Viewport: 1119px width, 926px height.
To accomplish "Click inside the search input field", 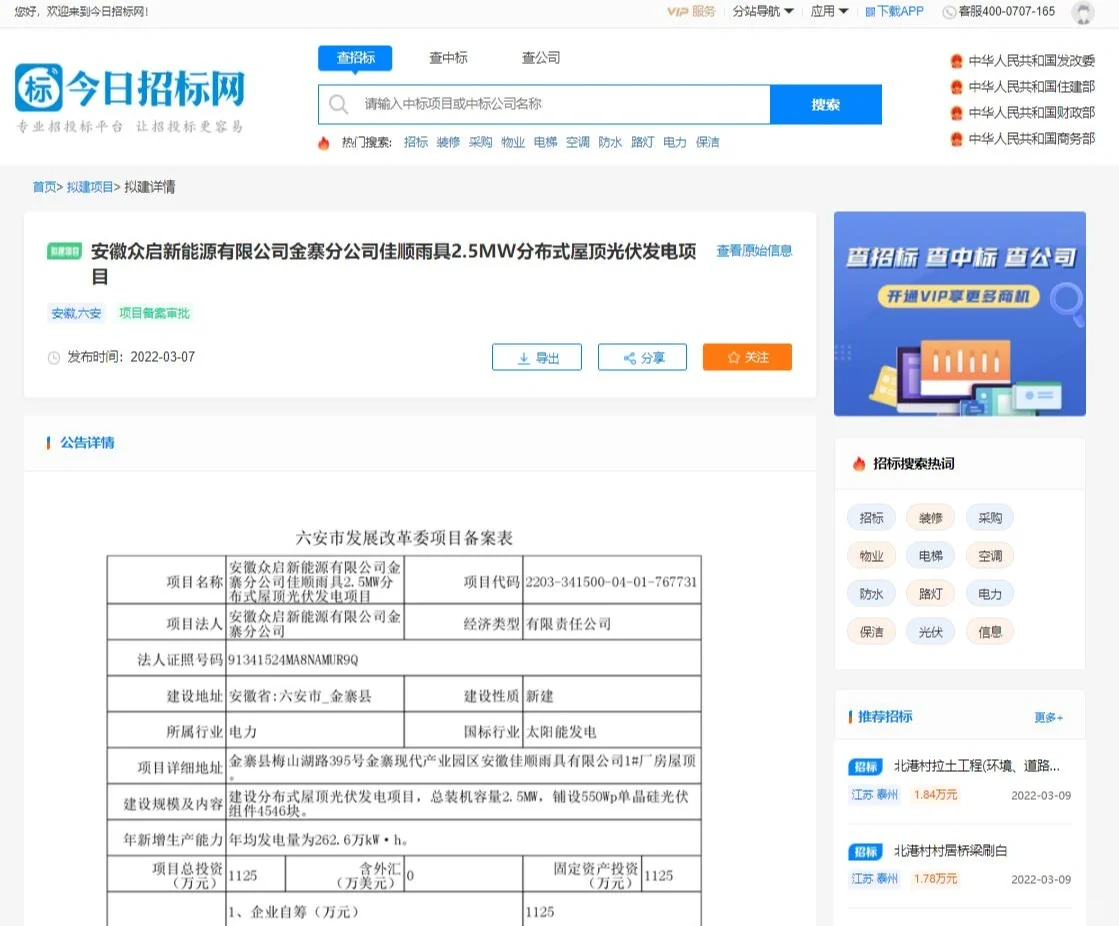I will coord(550,103).
